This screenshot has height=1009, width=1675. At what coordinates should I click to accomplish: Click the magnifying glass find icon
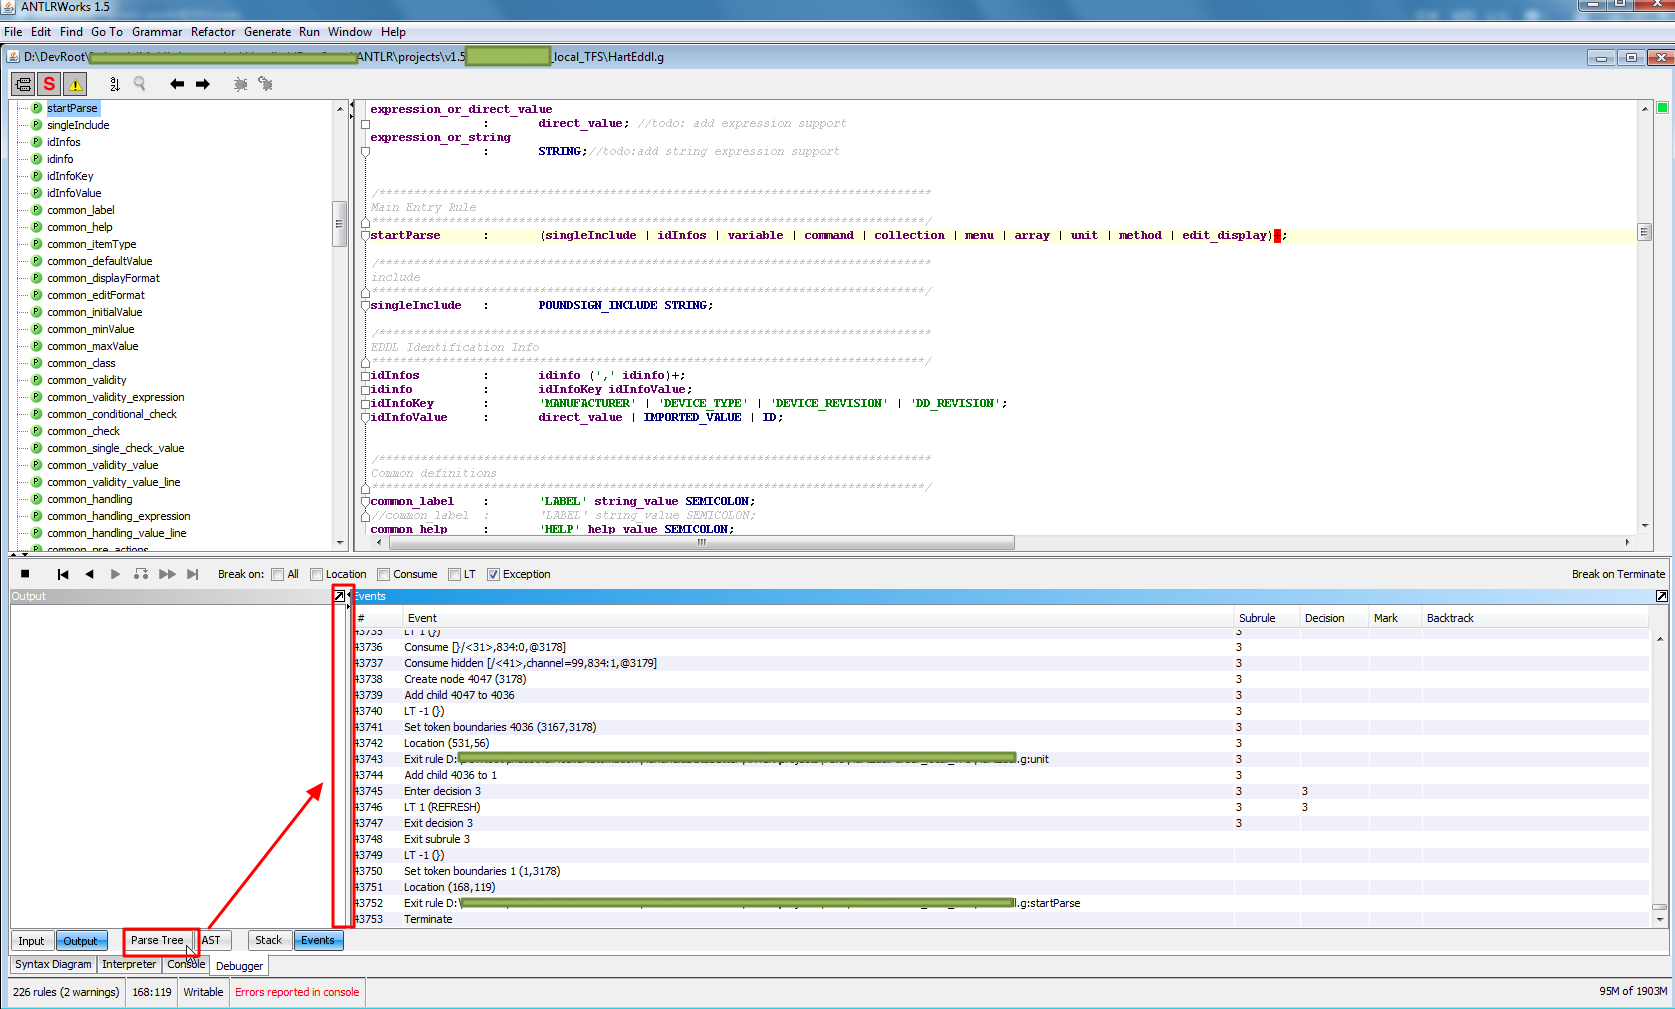(140, 84)
